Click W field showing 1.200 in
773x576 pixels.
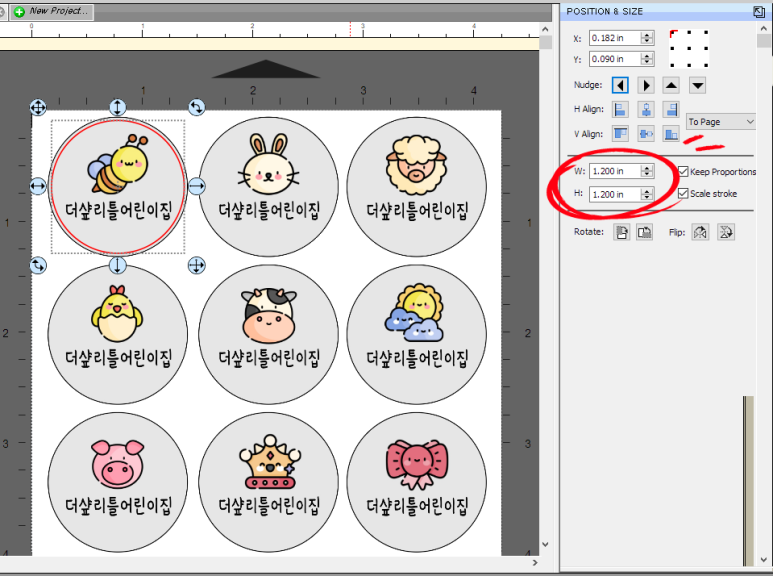pos(615,171)
